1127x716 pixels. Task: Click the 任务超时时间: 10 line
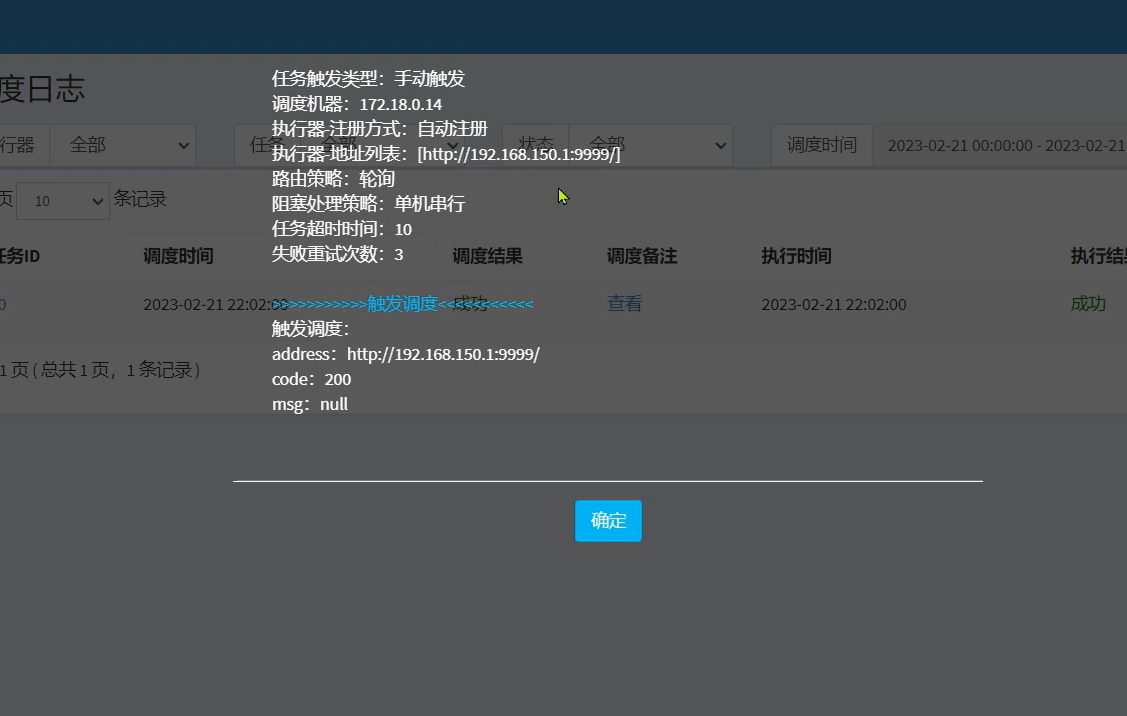click(341, 229)
